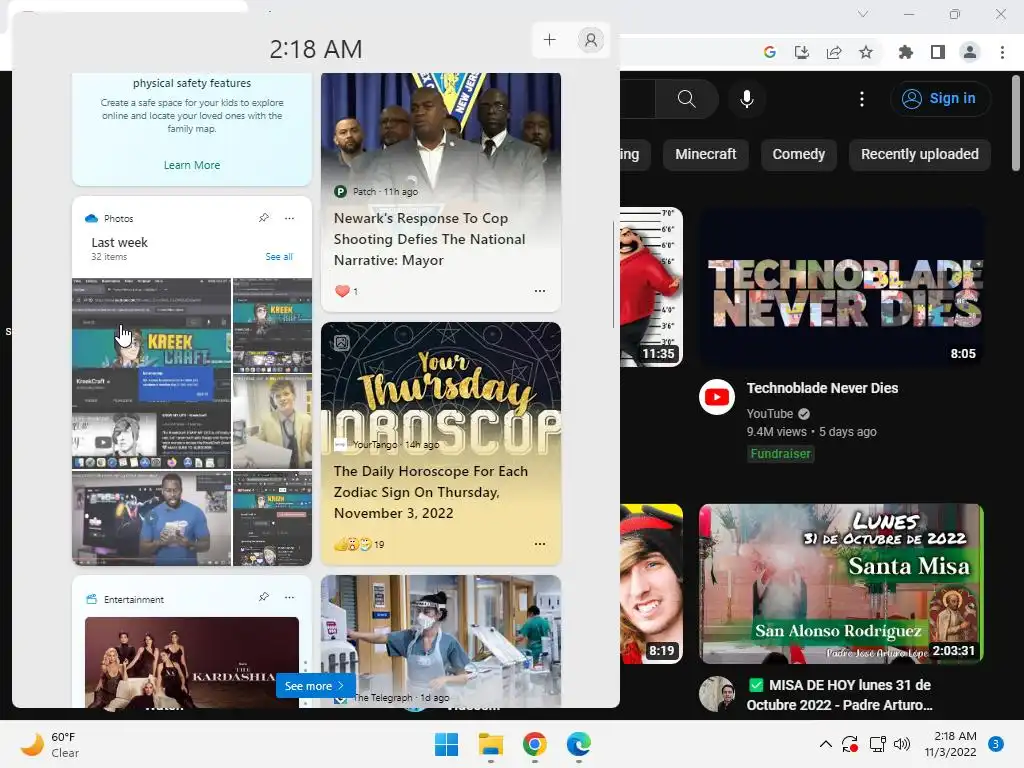Image resolution: width=1024 pixels, height=768 pixels.
Task: Click the Google icon in address bar
Action: [x=770, y=52]
